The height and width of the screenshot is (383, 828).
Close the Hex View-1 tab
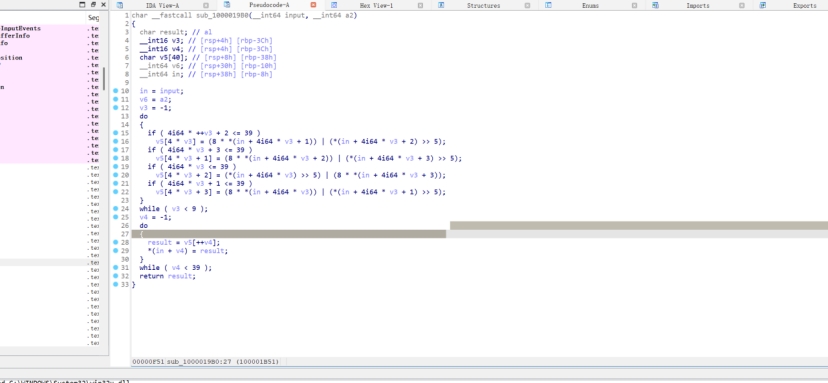pyautogui.click(x=420, y=5)
